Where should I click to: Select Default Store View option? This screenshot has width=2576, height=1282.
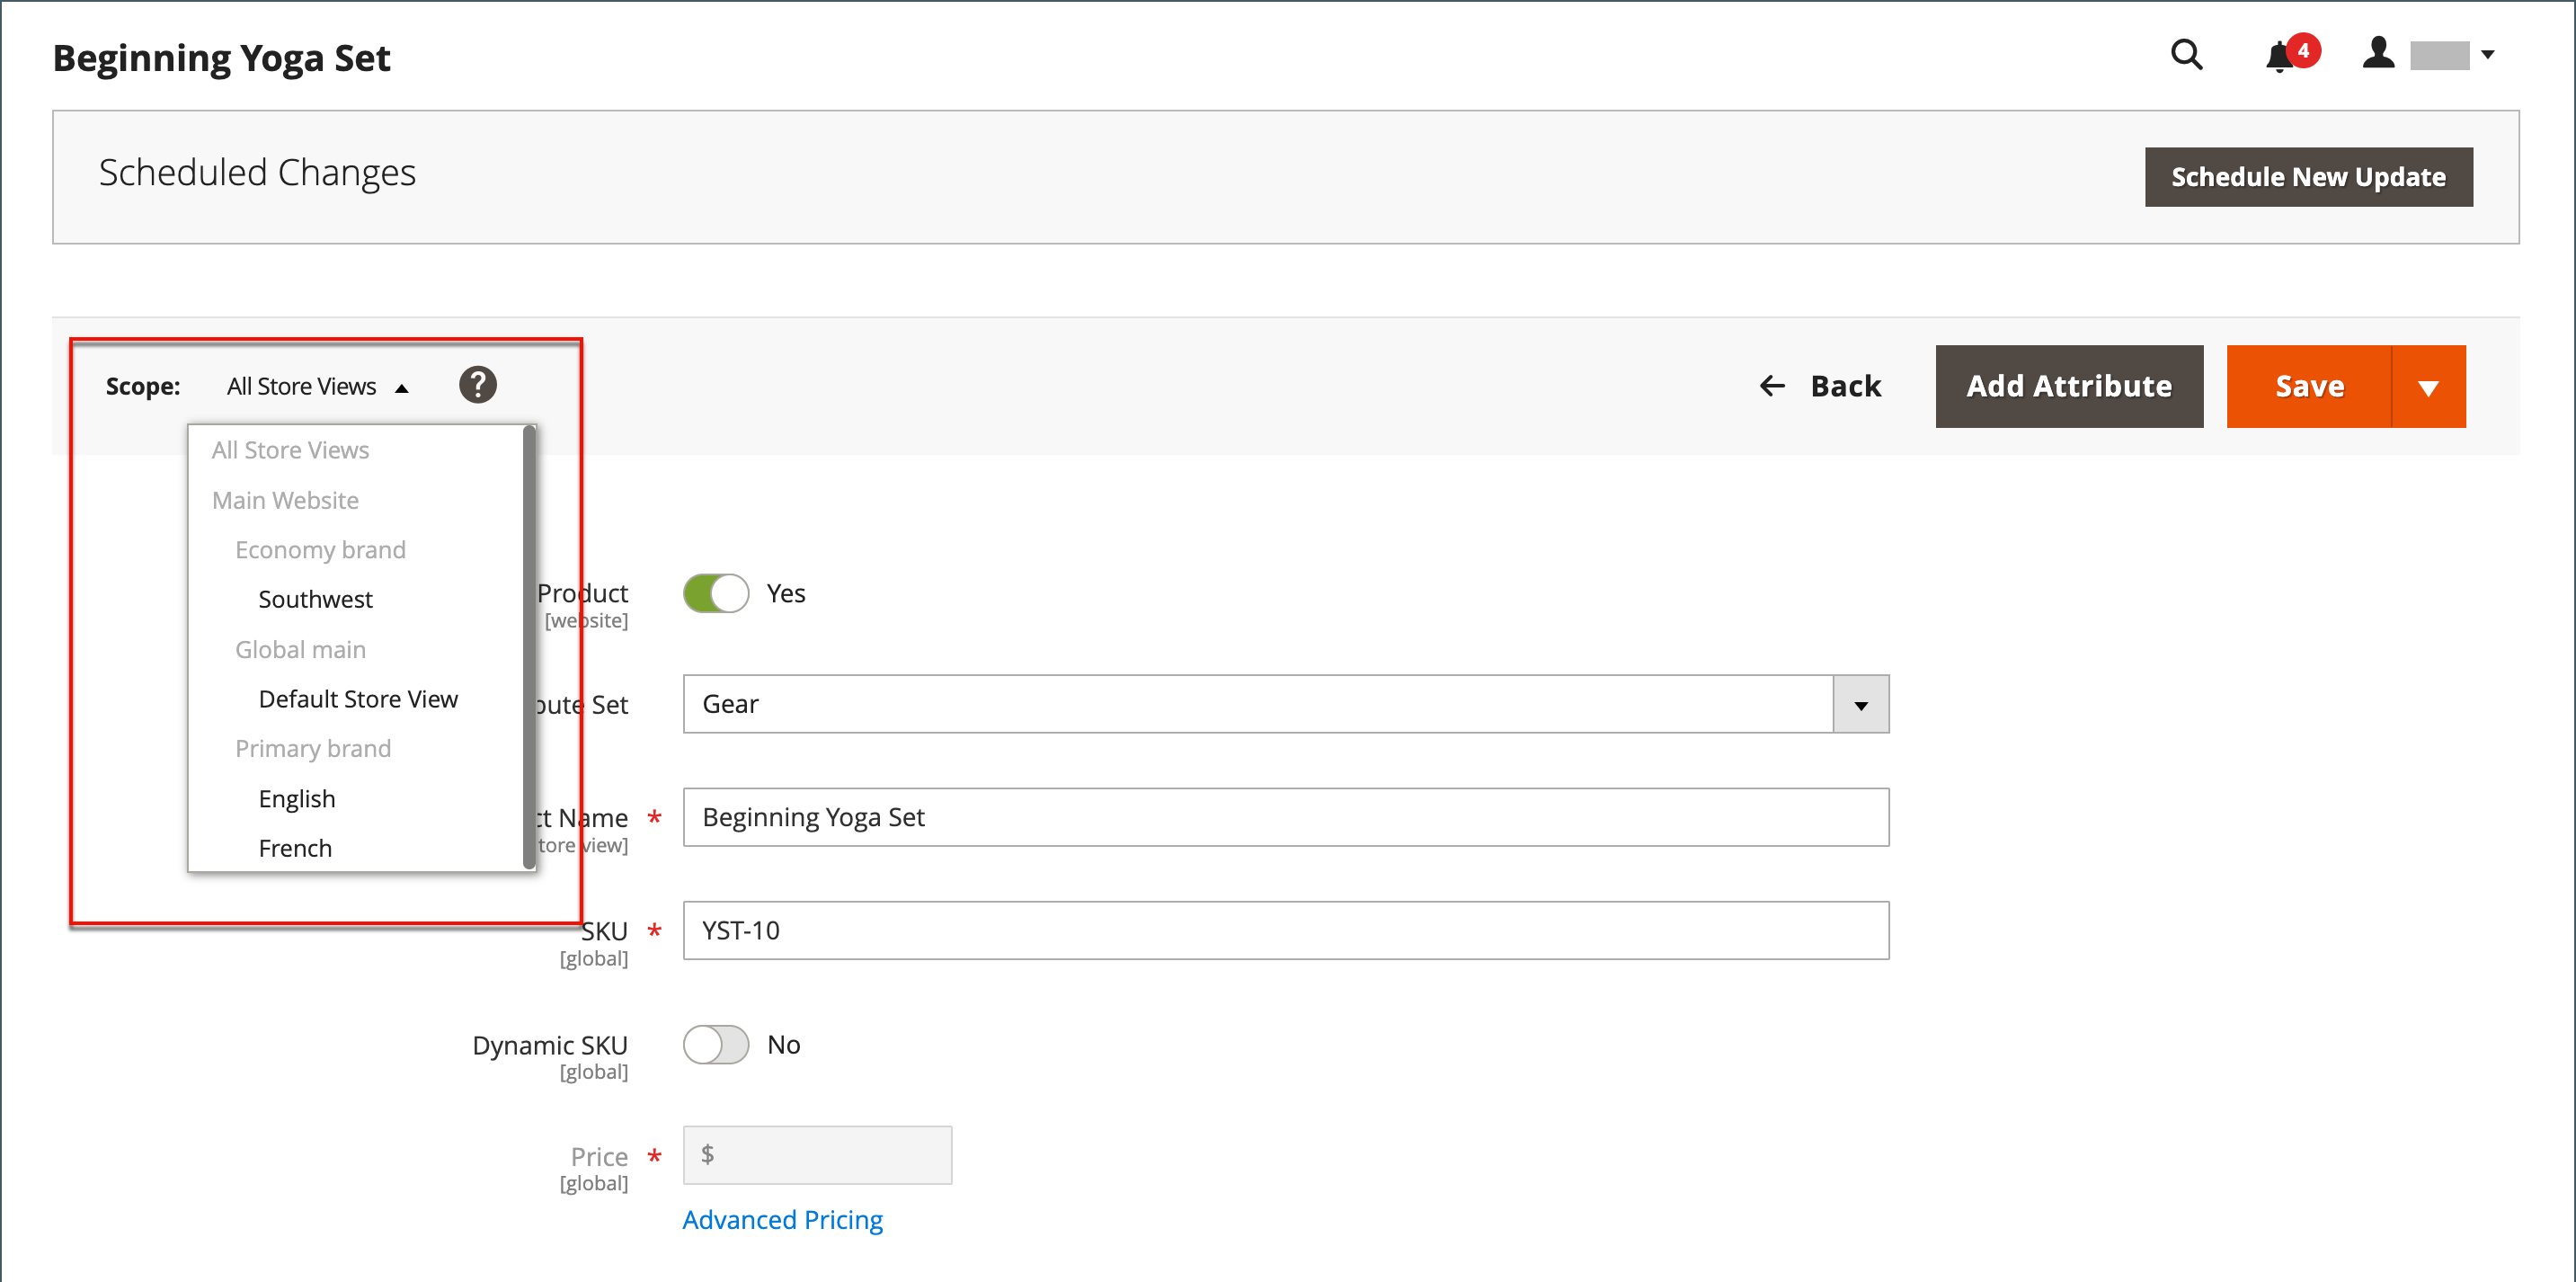[358, 699]
